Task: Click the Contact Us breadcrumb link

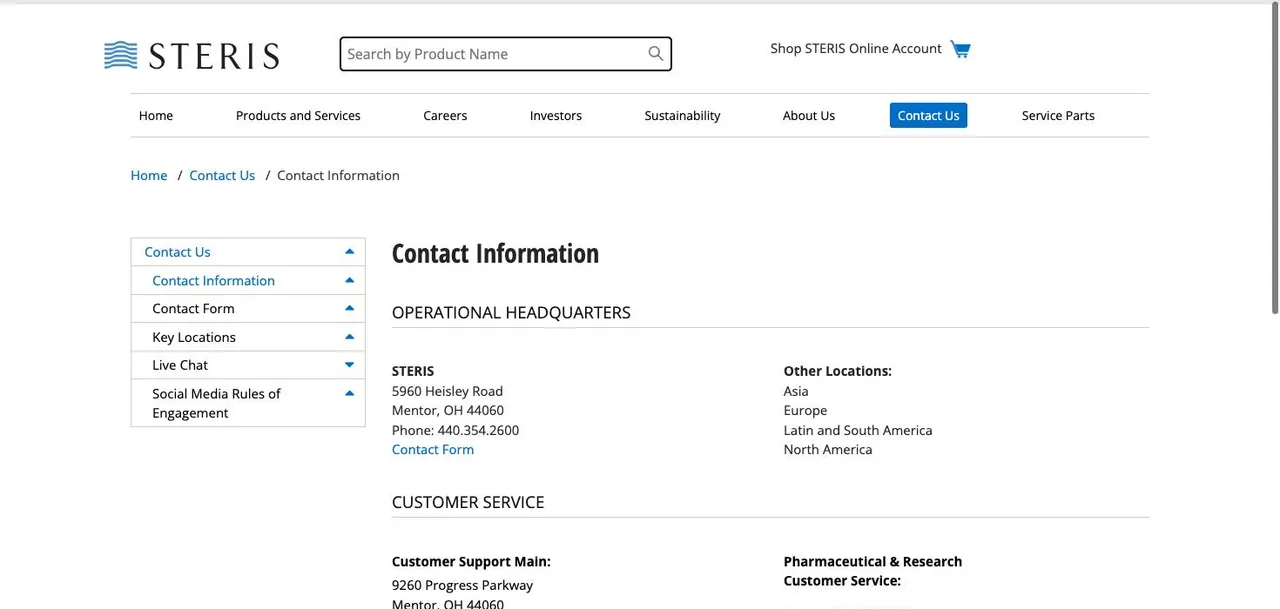Action: pos(222,175)
